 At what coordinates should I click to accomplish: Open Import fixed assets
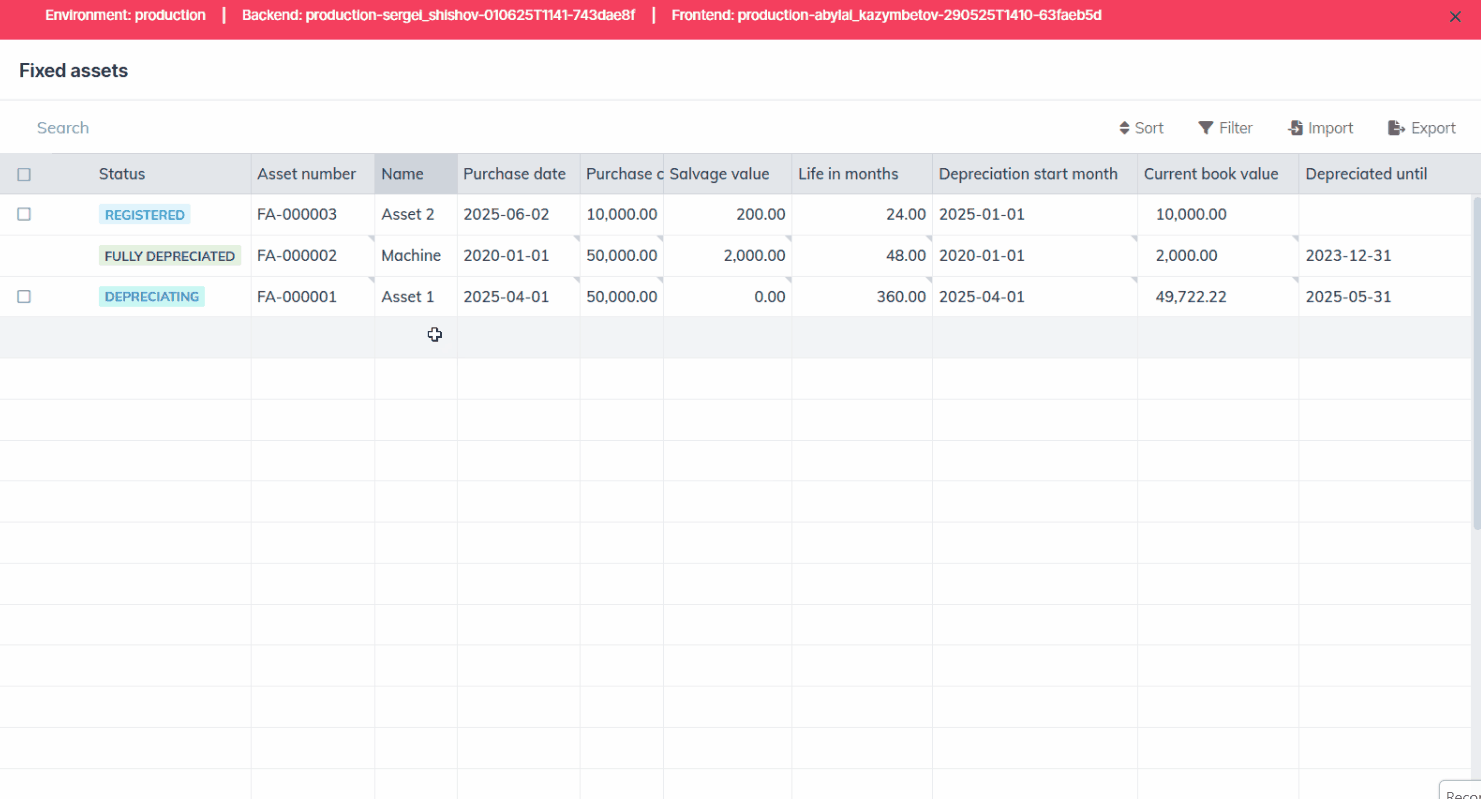pyautogui.click(x=1321, y=128)
